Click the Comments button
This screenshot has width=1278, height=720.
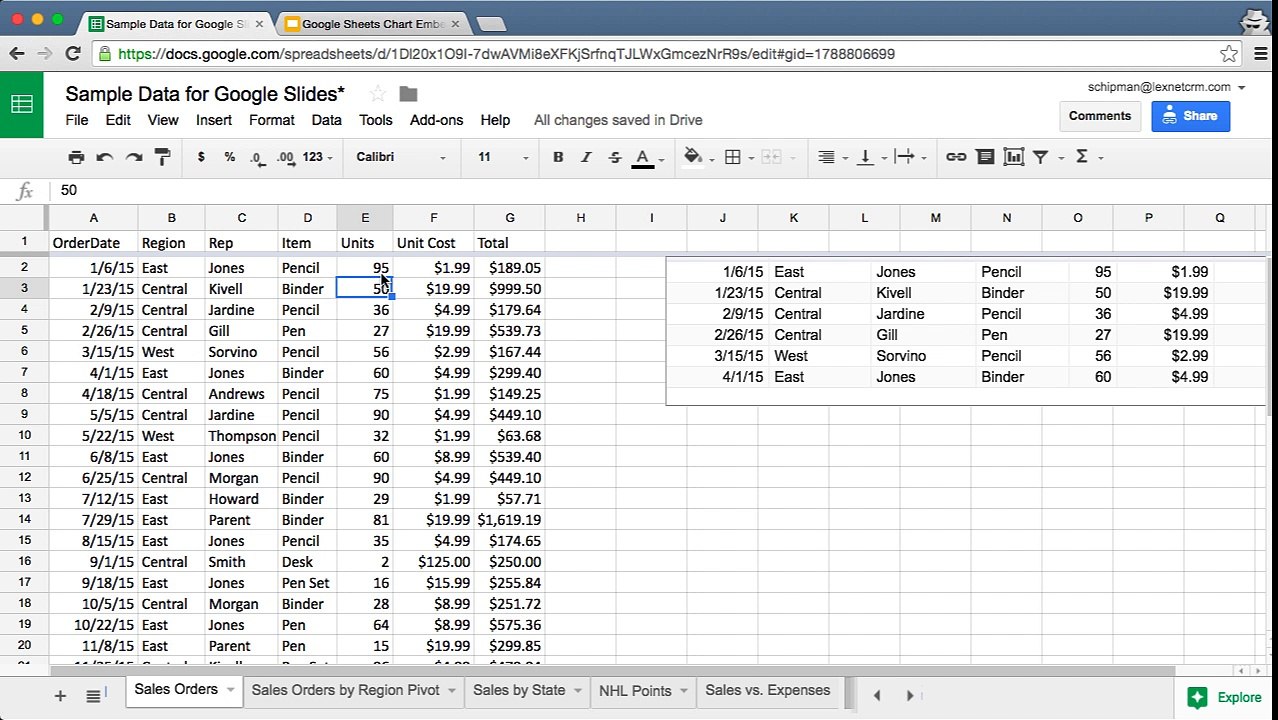[x=1100, y=116]
